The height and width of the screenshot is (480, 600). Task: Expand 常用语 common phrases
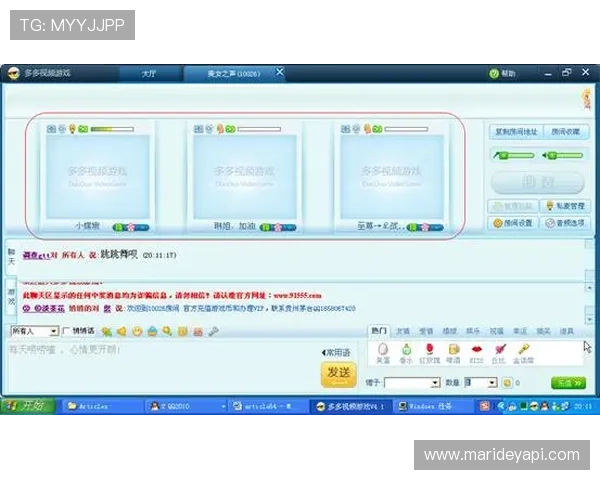pyautogui.click(x=336, y=353)
